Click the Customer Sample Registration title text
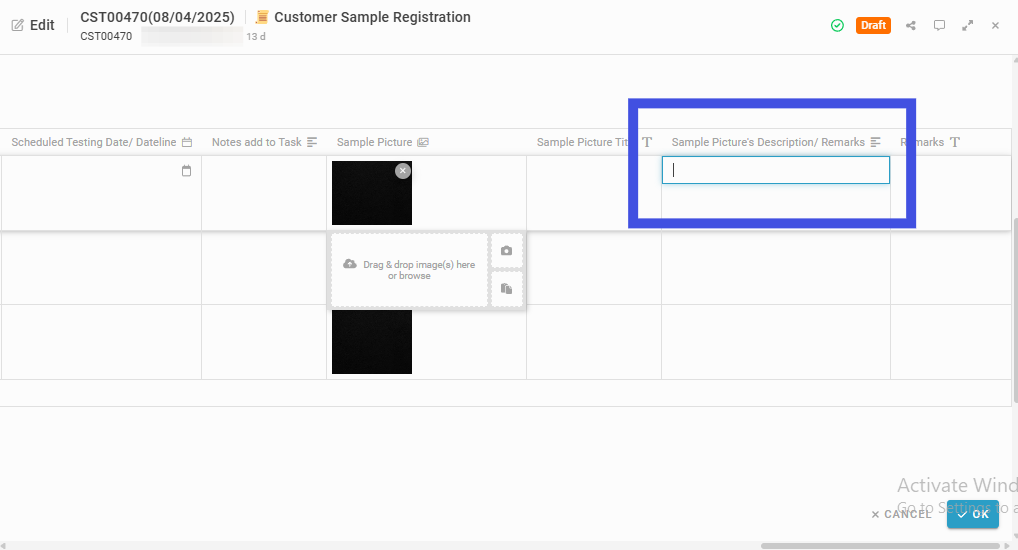The image size is (1018, 550). 372,17
